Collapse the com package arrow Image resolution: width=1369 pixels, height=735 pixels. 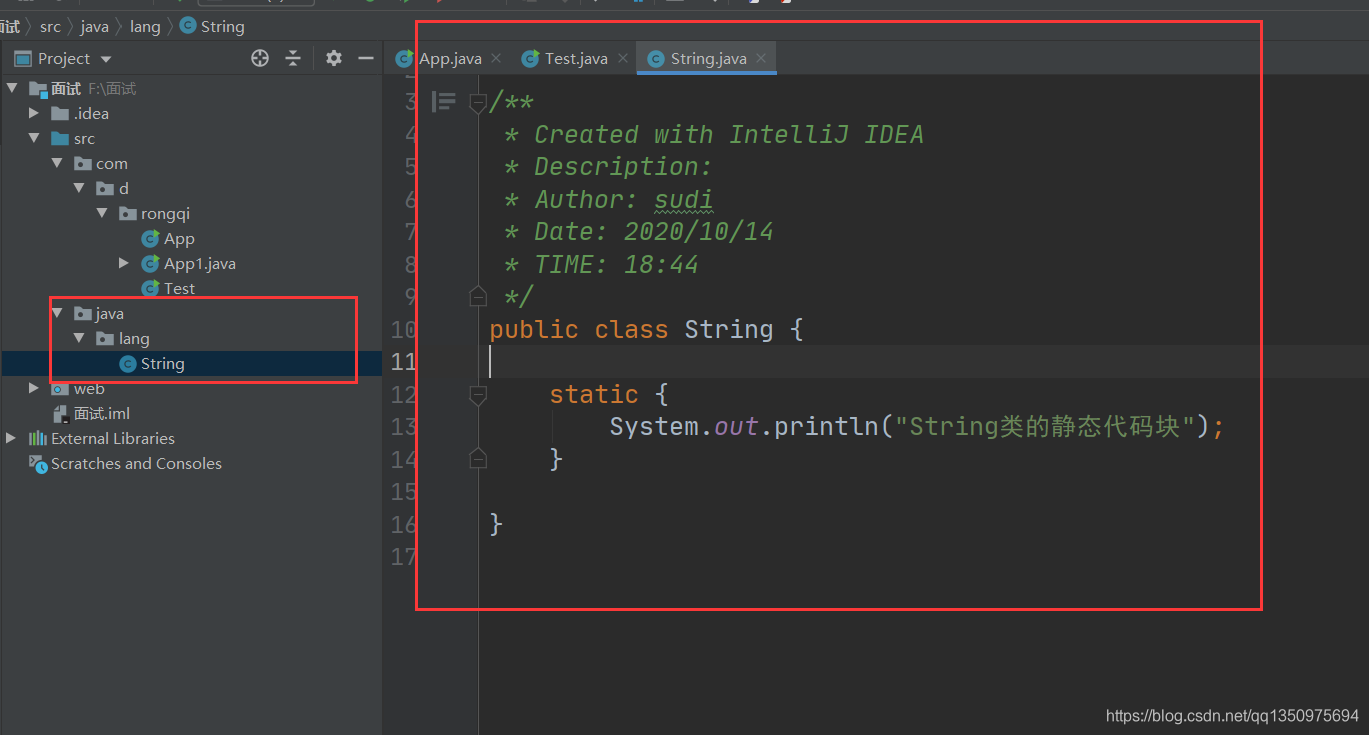[x=57, y=163]
